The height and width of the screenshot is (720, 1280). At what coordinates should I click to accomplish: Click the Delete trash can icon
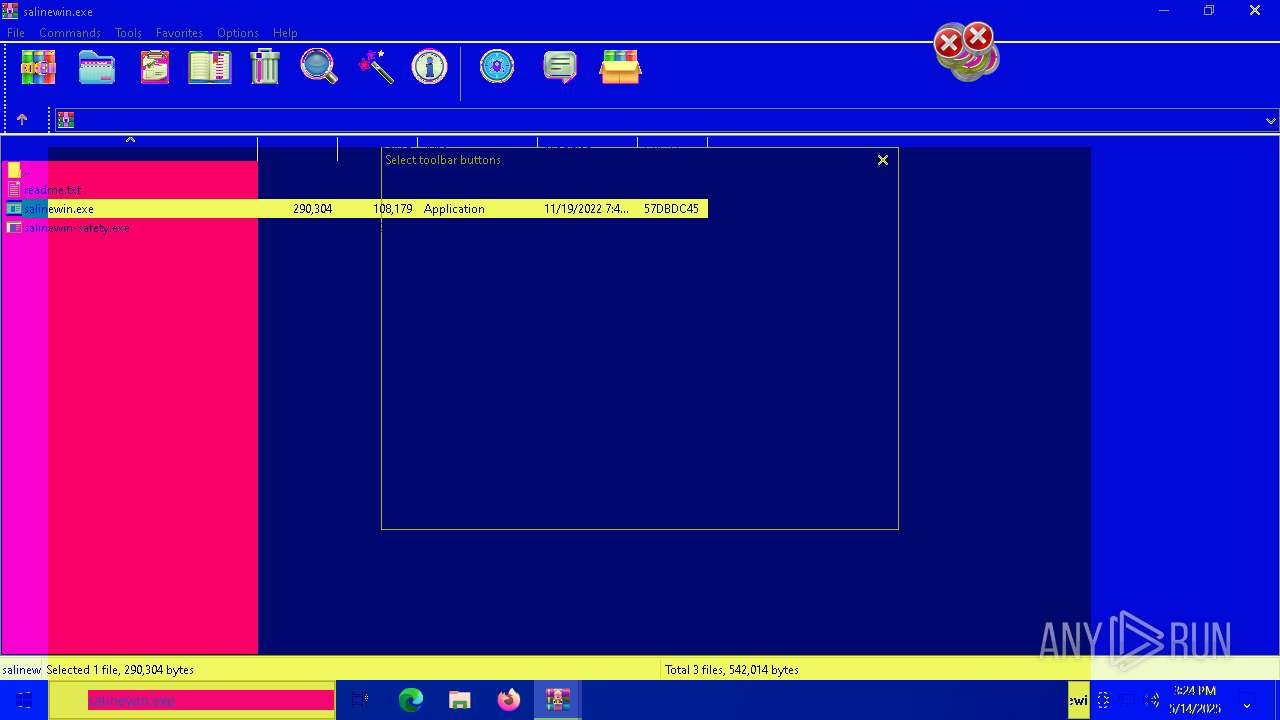point(265,68)
